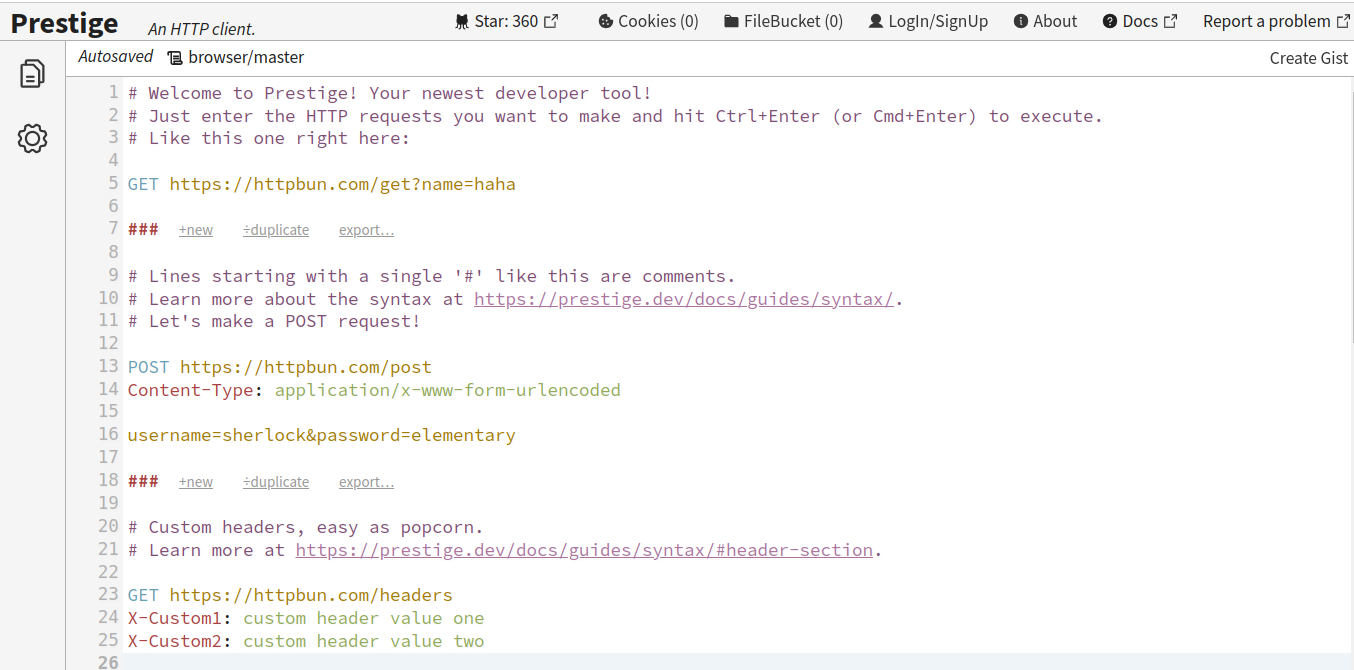The width and height of the screenshot is (1354, 670).
Task: Open the Docs external link
Action: coord(1140,21)
